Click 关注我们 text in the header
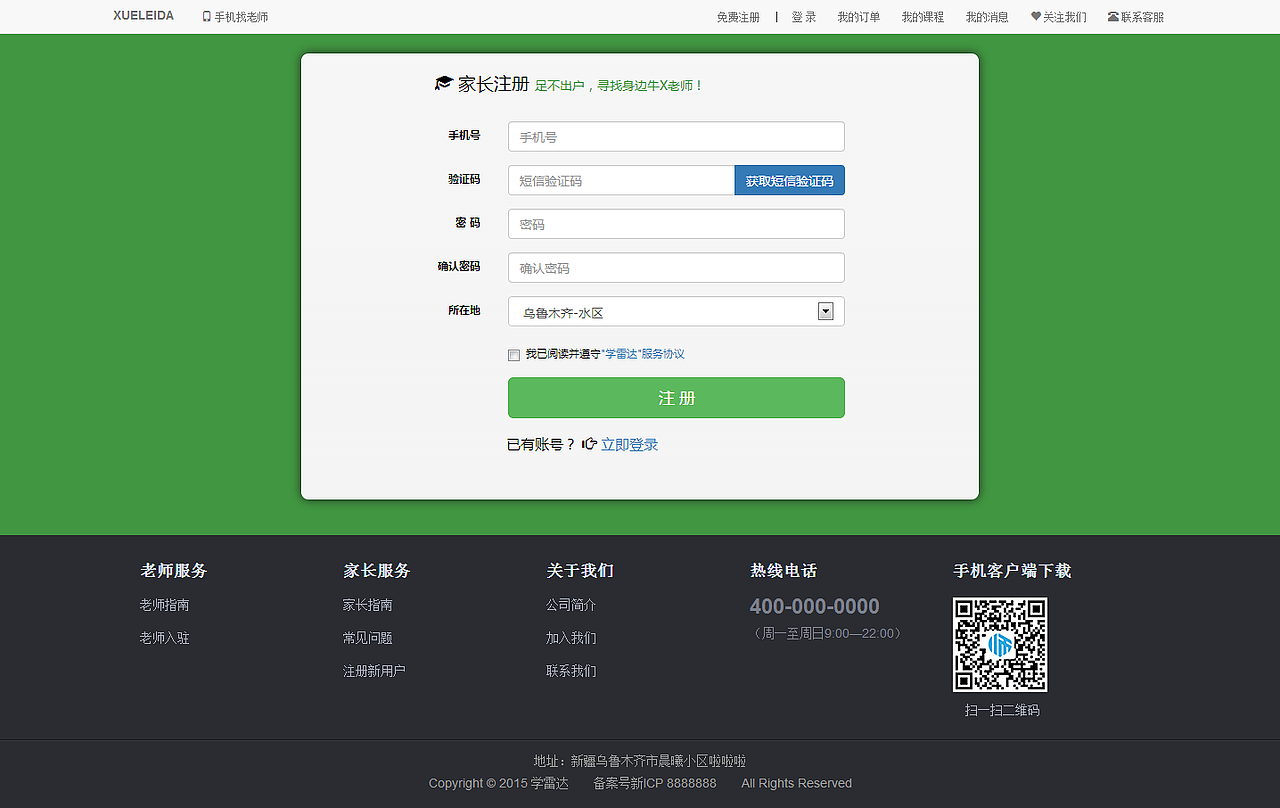The image size is (1280, 808). 1065,17
